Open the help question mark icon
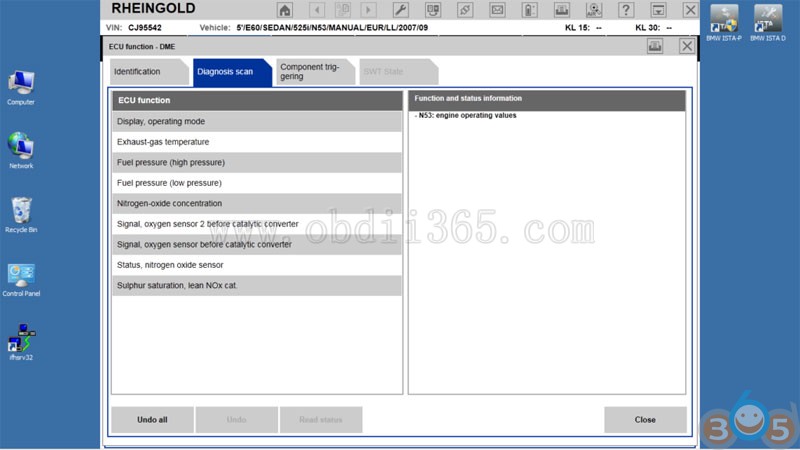Image resolution: width=800 pixels, height=450 pixels. [x=626, y=10]
